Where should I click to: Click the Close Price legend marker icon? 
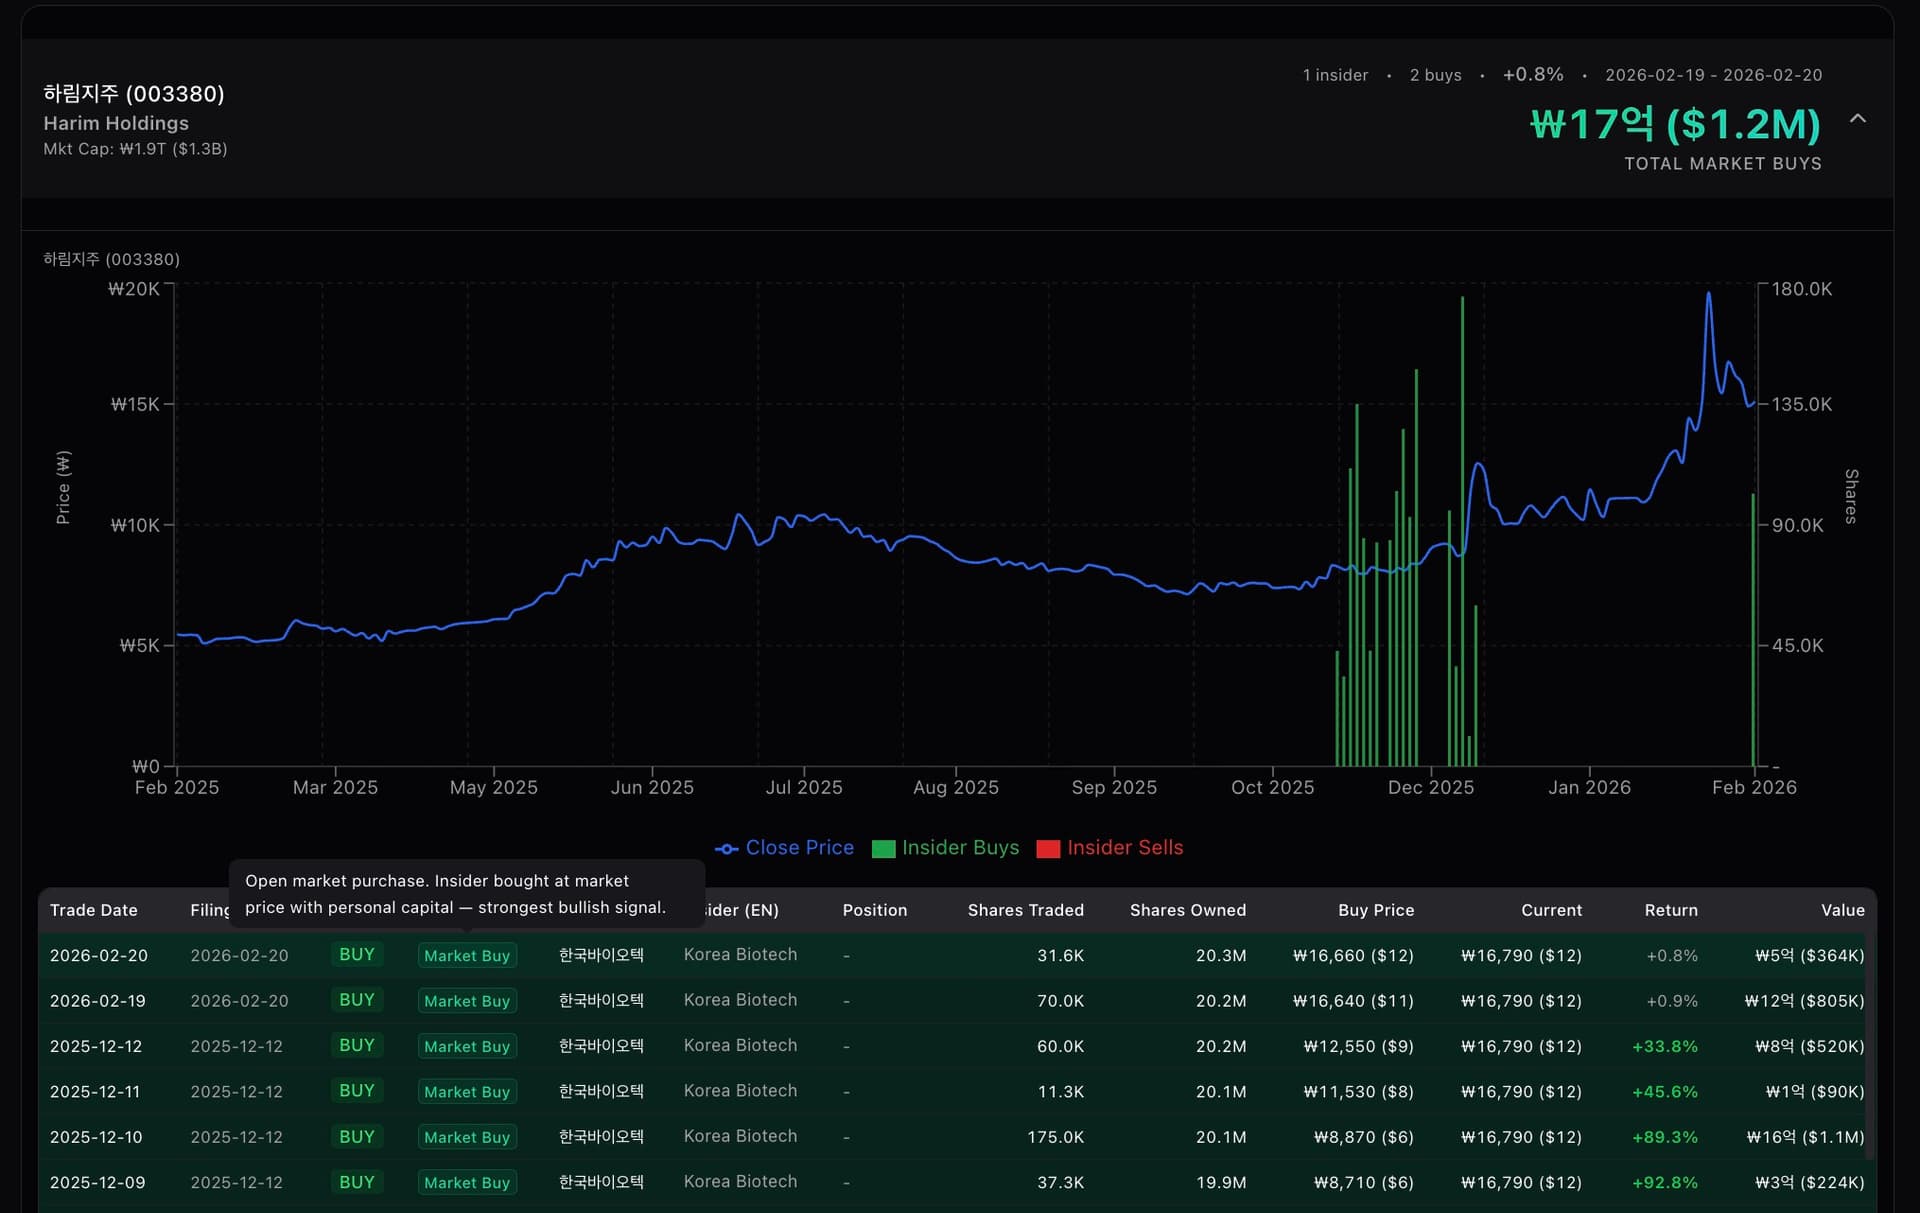pos(728,848)
